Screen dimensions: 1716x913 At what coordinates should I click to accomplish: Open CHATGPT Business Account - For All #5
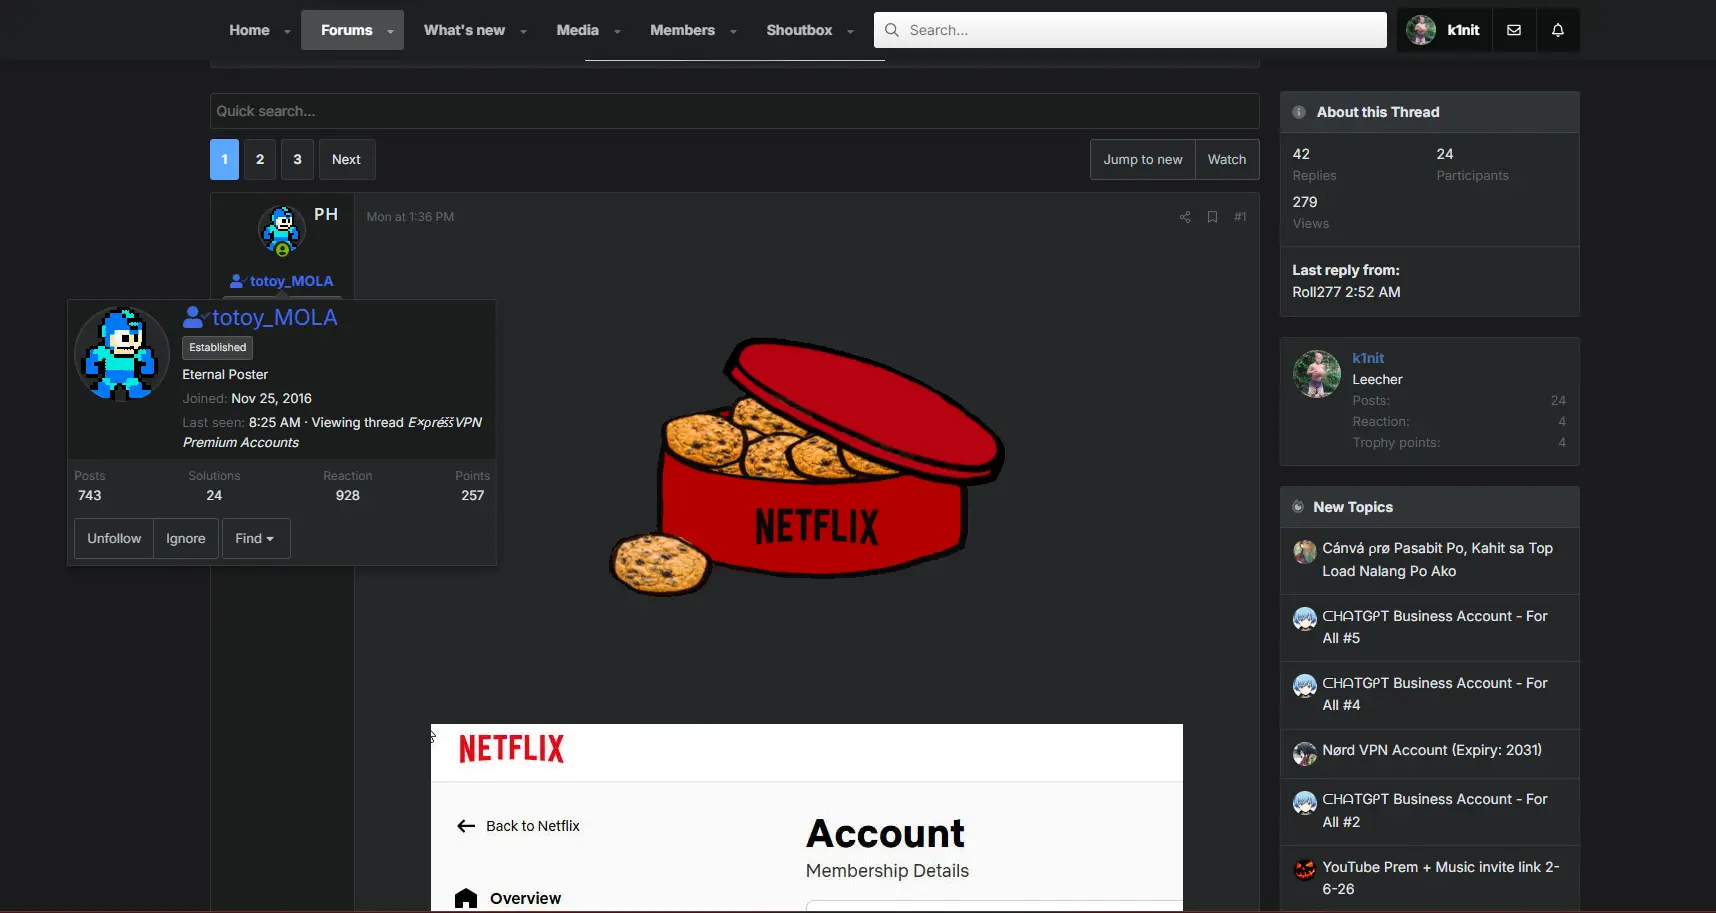[1435, 627]
